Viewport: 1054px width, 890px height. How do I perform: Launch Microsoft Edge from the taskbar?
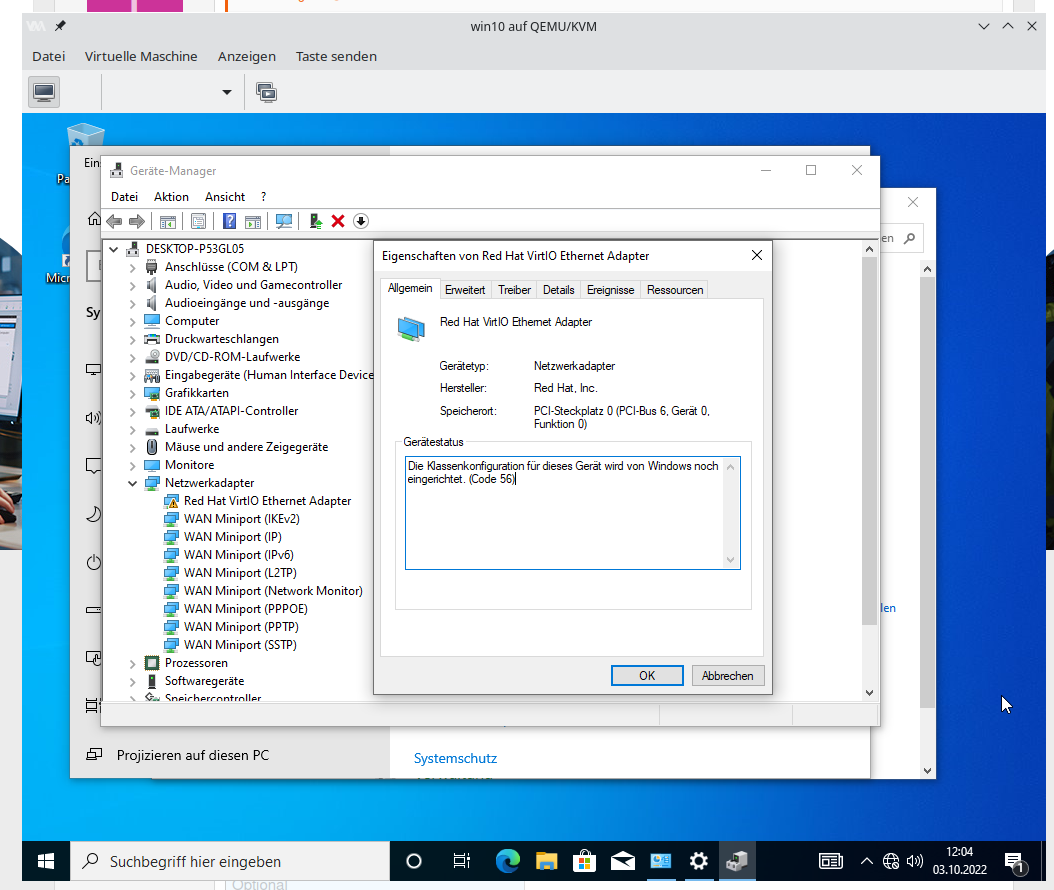[x=508, y=861]
